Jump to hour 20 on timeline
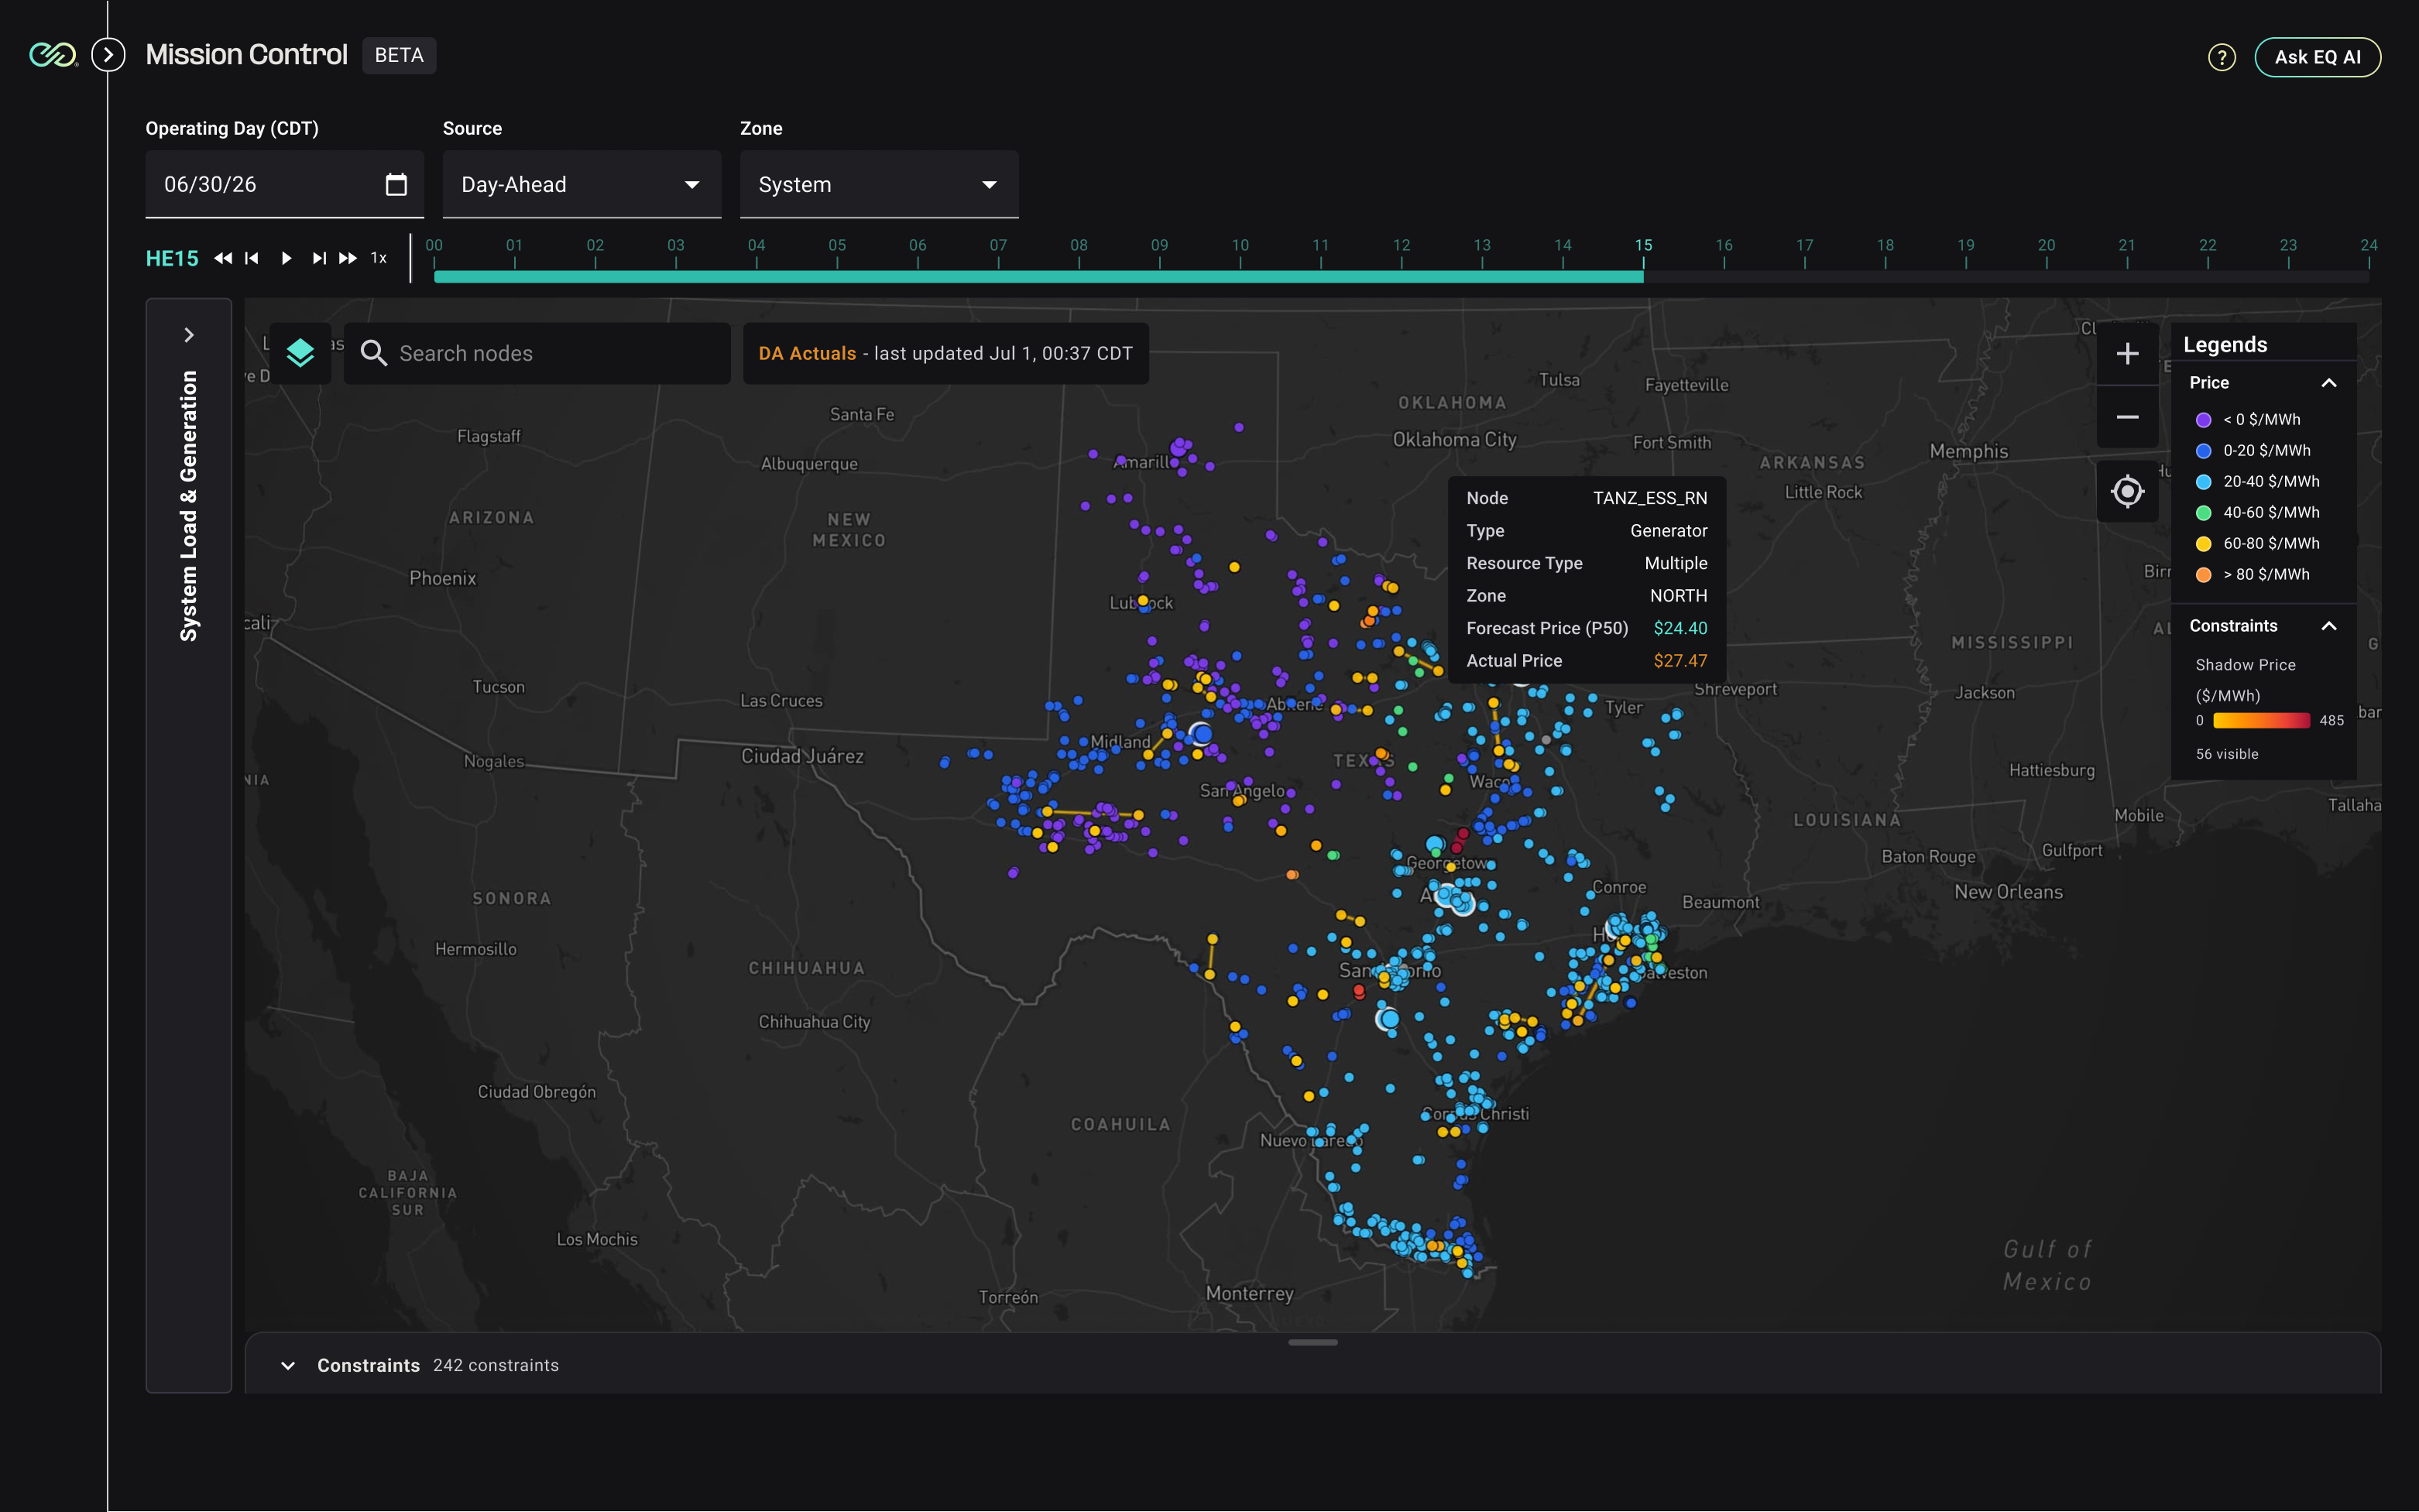The height and width of the screenshot is (1512, 2419). click(2046, 245)
